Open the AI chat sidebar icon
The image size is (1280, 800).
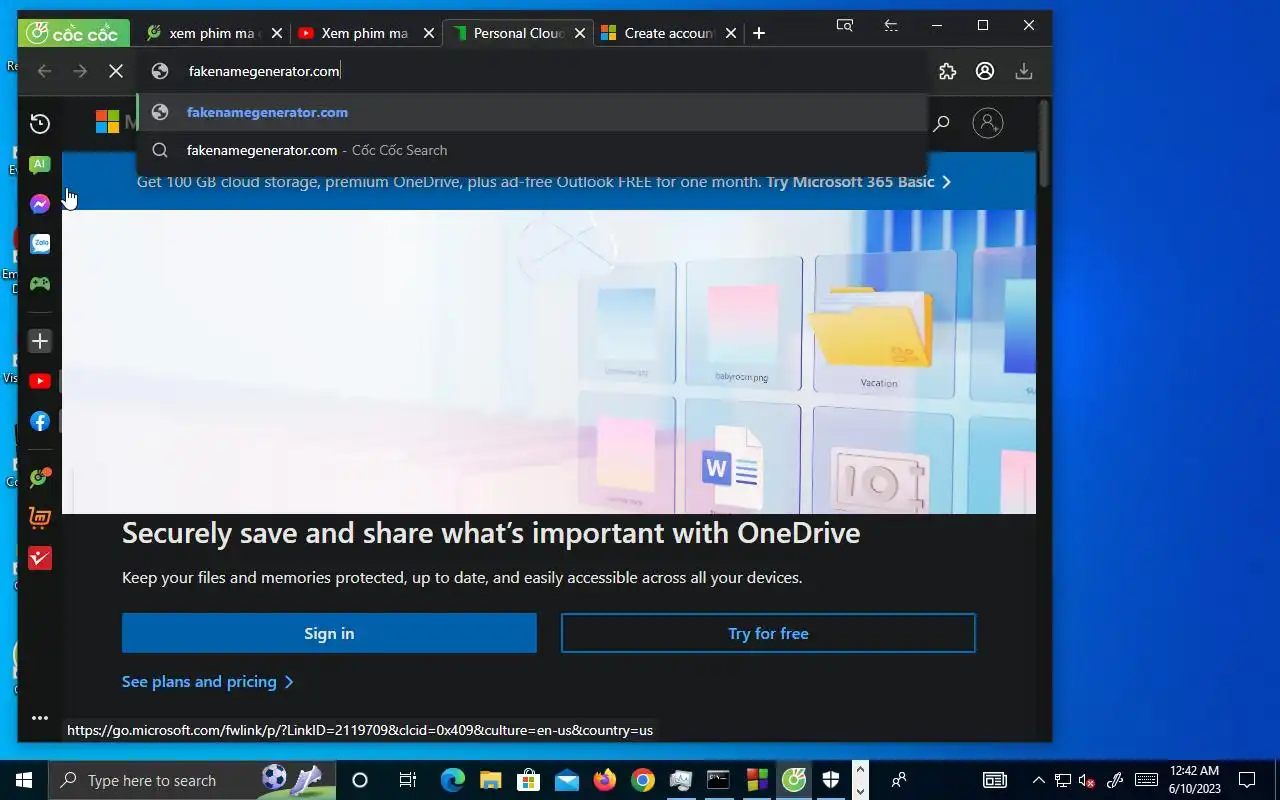[x=40, y=164]
